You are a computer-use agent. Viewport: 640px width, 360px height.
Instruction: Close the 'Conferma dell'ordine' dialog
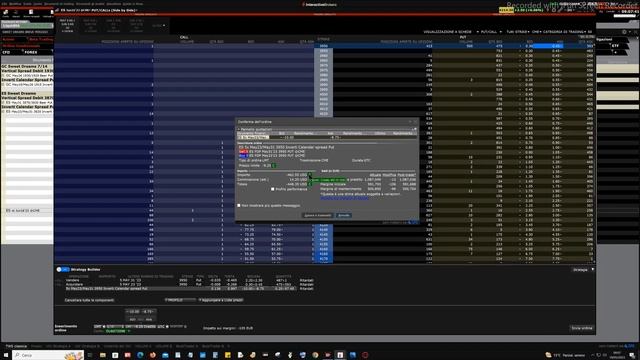click(x=416, y=122)
